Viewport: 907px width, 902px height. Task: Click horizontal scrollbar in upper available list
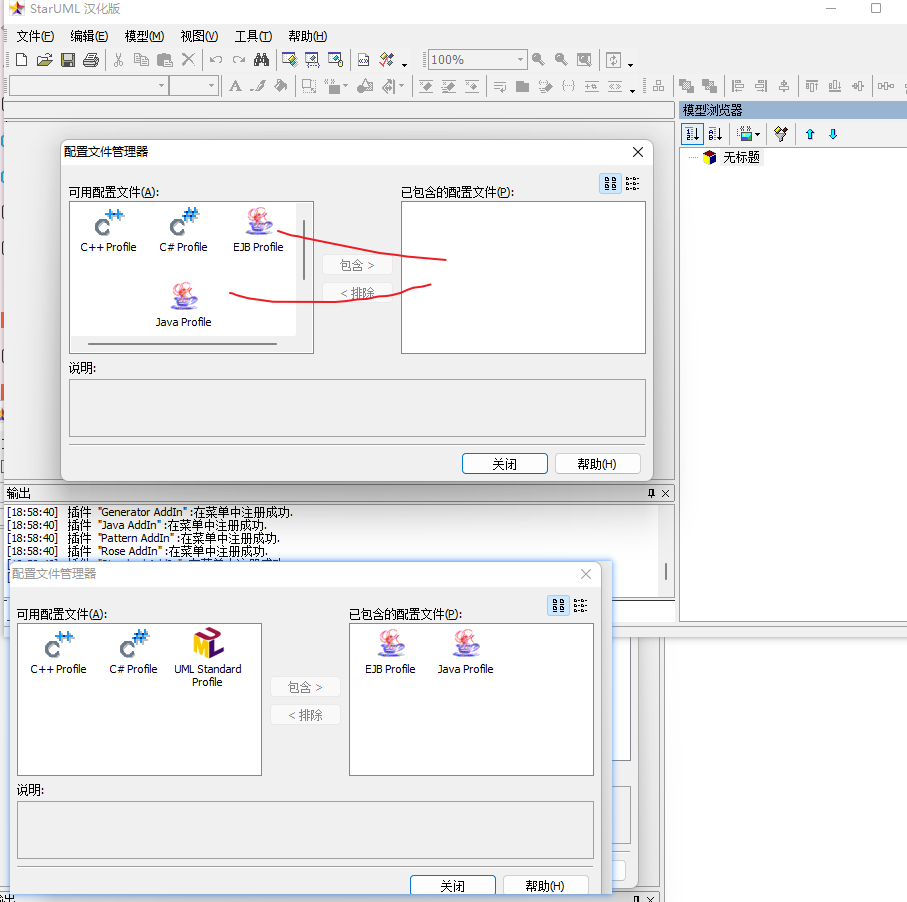[182, 344]
